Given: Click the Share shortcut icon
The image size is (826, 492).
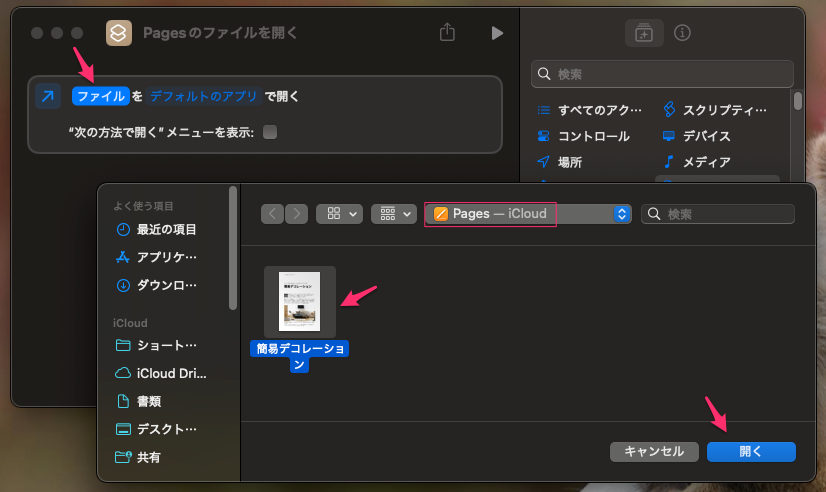Looking at the screenshot, I should (447, 33).
